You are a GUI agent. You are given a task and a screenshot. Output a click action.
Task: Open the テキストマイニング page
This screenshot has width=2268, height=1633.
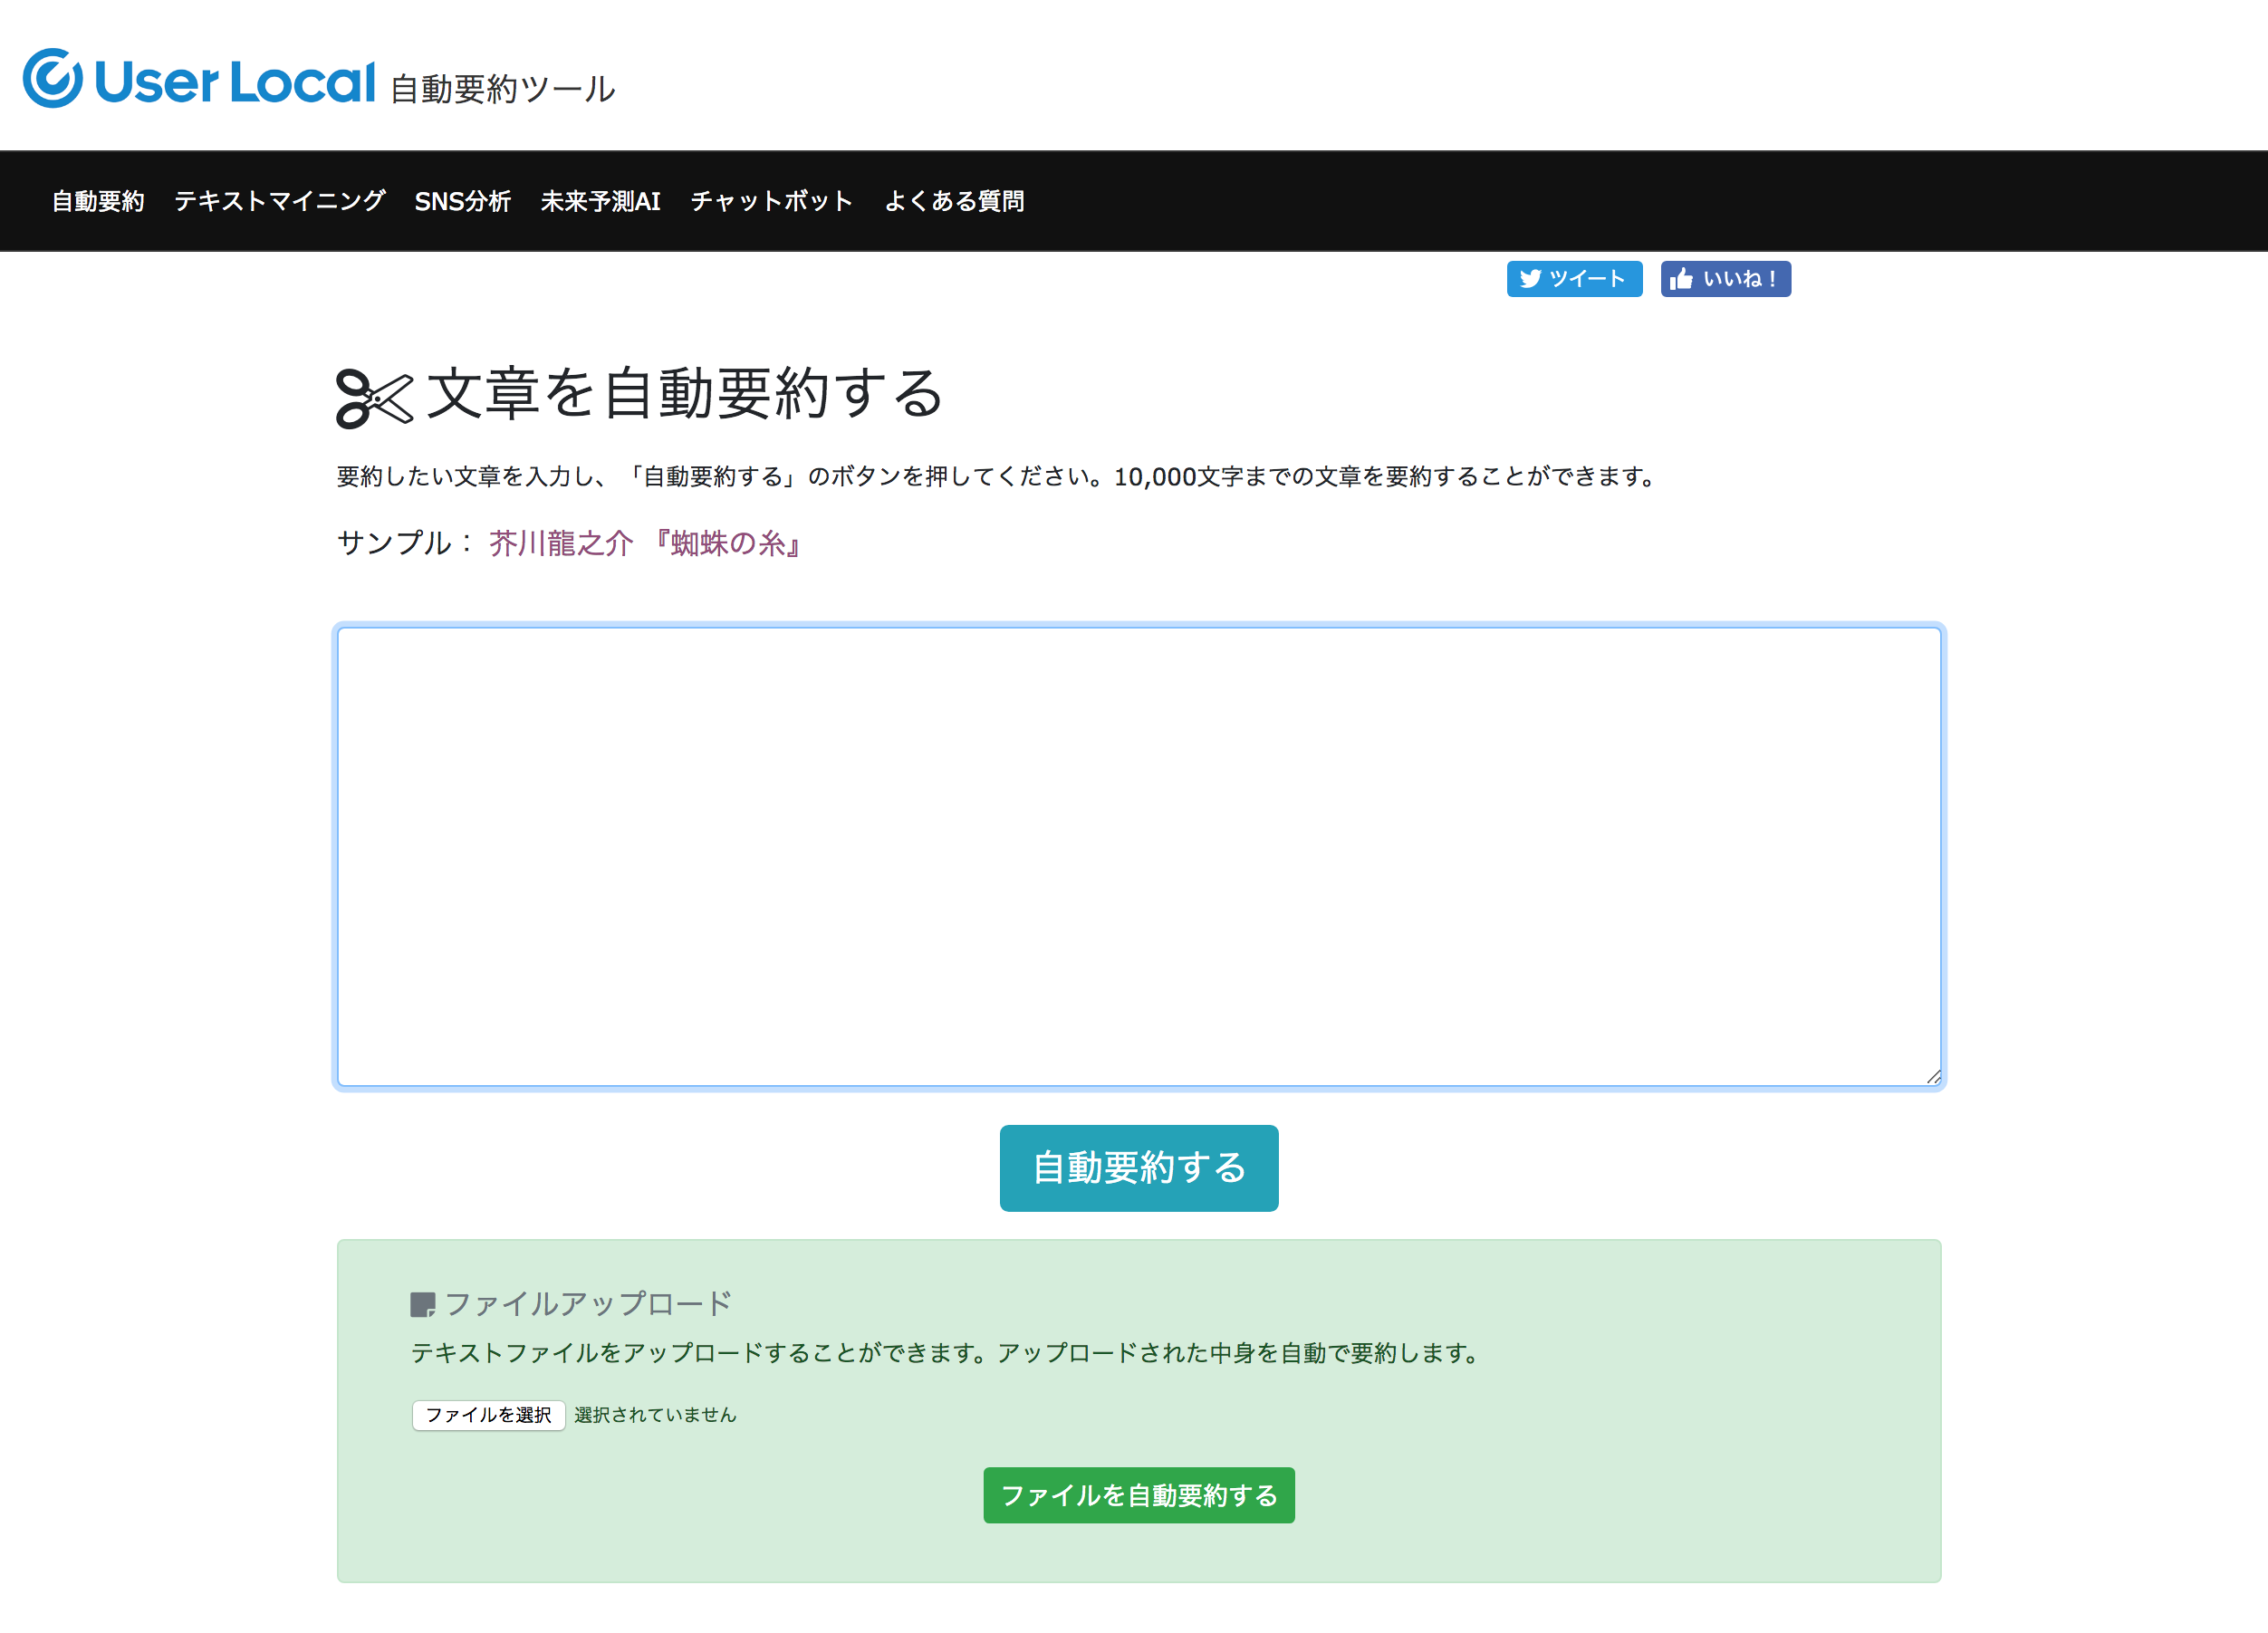pyautogui.click(x=280, y=201)
